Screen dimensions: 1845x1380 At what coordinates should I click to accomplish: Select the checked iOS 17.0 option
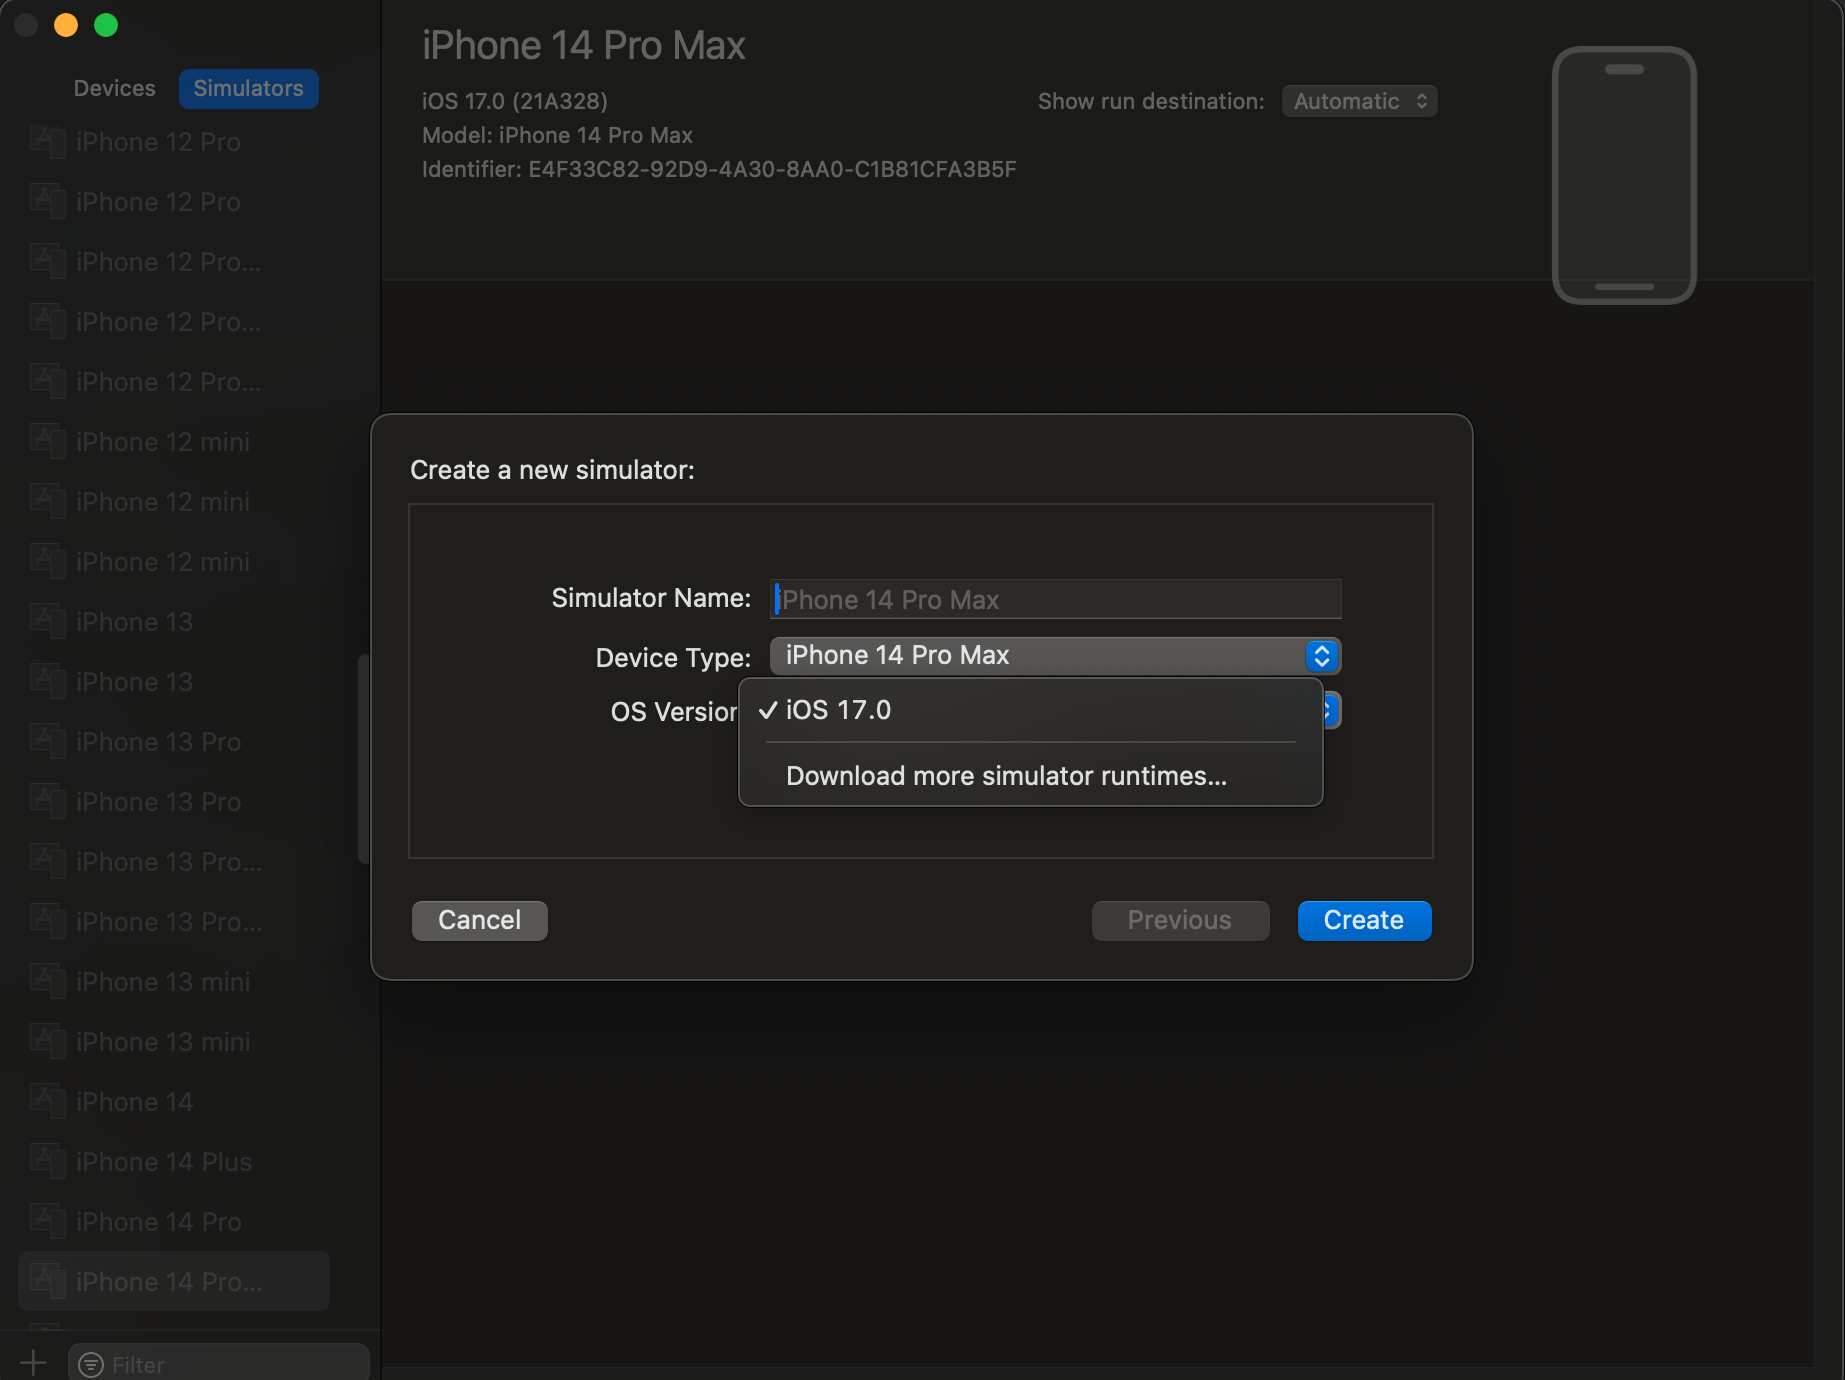(838, 710)
